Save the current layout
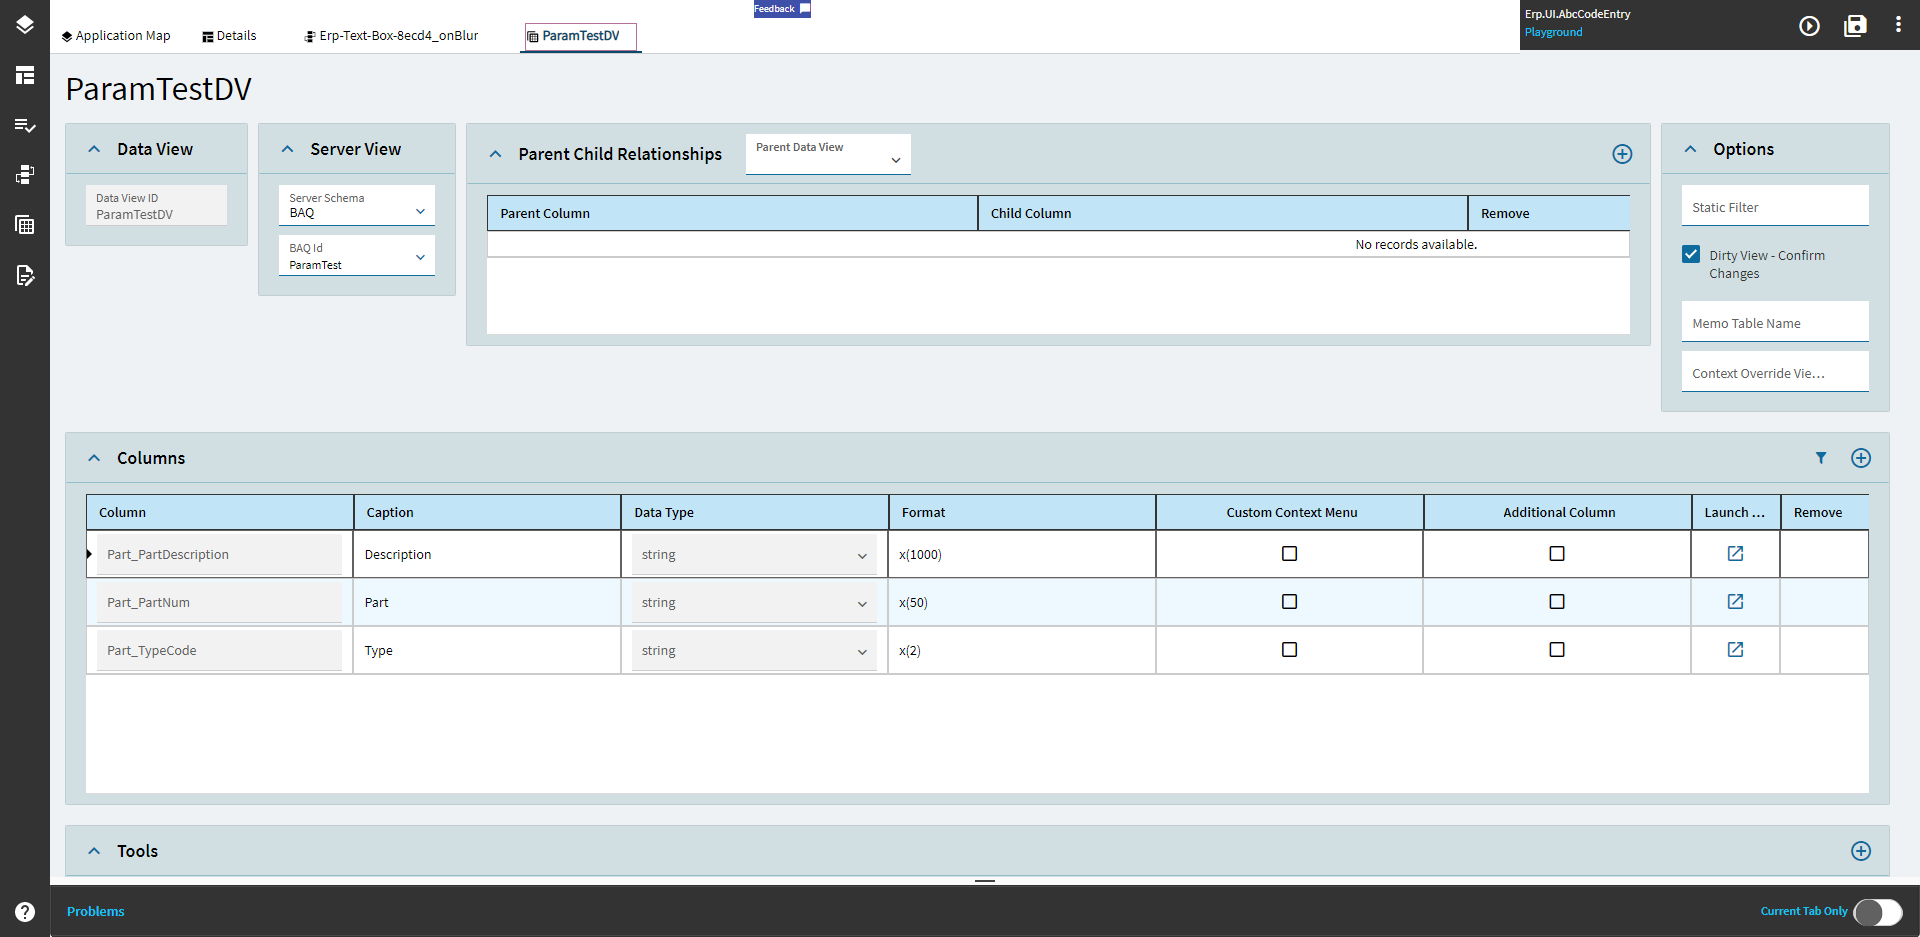 click(1855, 26)
